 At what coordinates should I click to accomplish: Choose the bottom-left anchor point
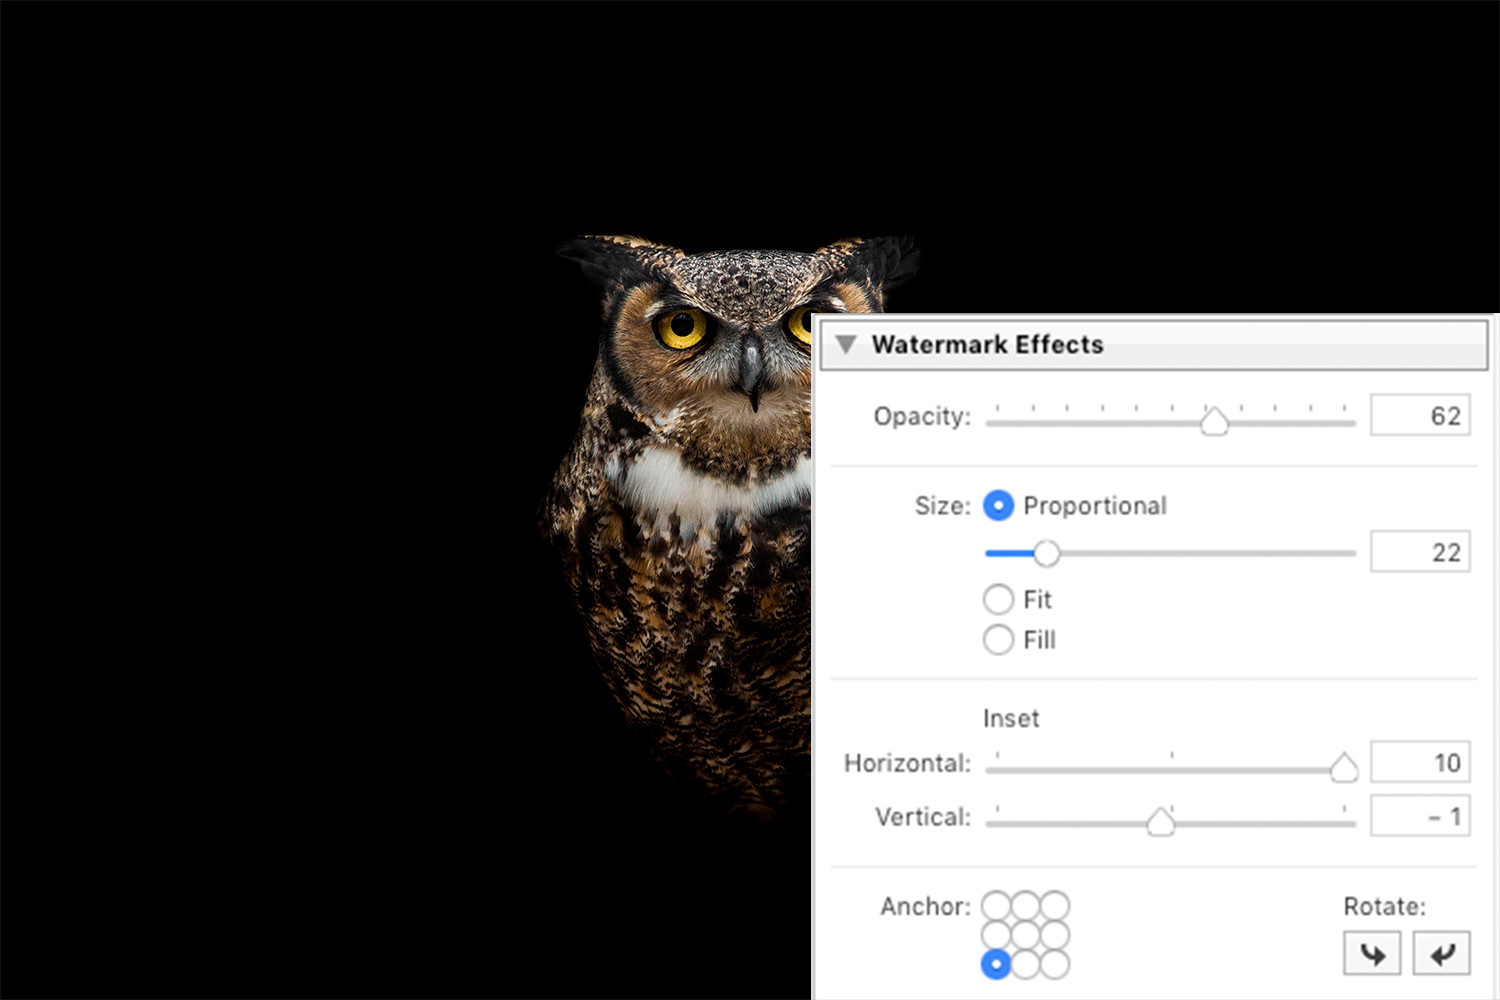pos(996,965)
